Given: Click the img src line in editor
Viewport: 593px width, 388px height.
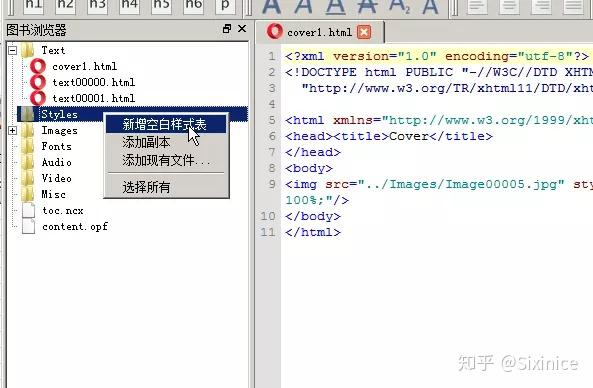Looking at the screenshot, I should 439,184.
